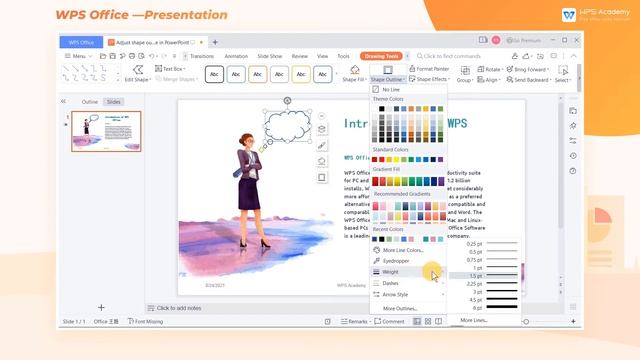This screenshot has height=360, width=640.
Task: Expand the Weight submenu
Action: click(408, 272)
